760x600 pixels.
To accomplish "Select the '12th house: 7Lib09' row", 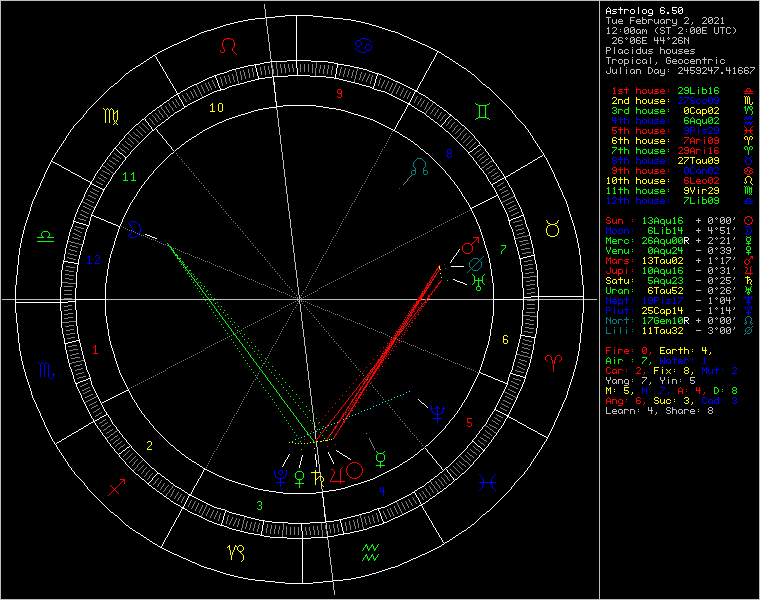I will tap(679, 201).
